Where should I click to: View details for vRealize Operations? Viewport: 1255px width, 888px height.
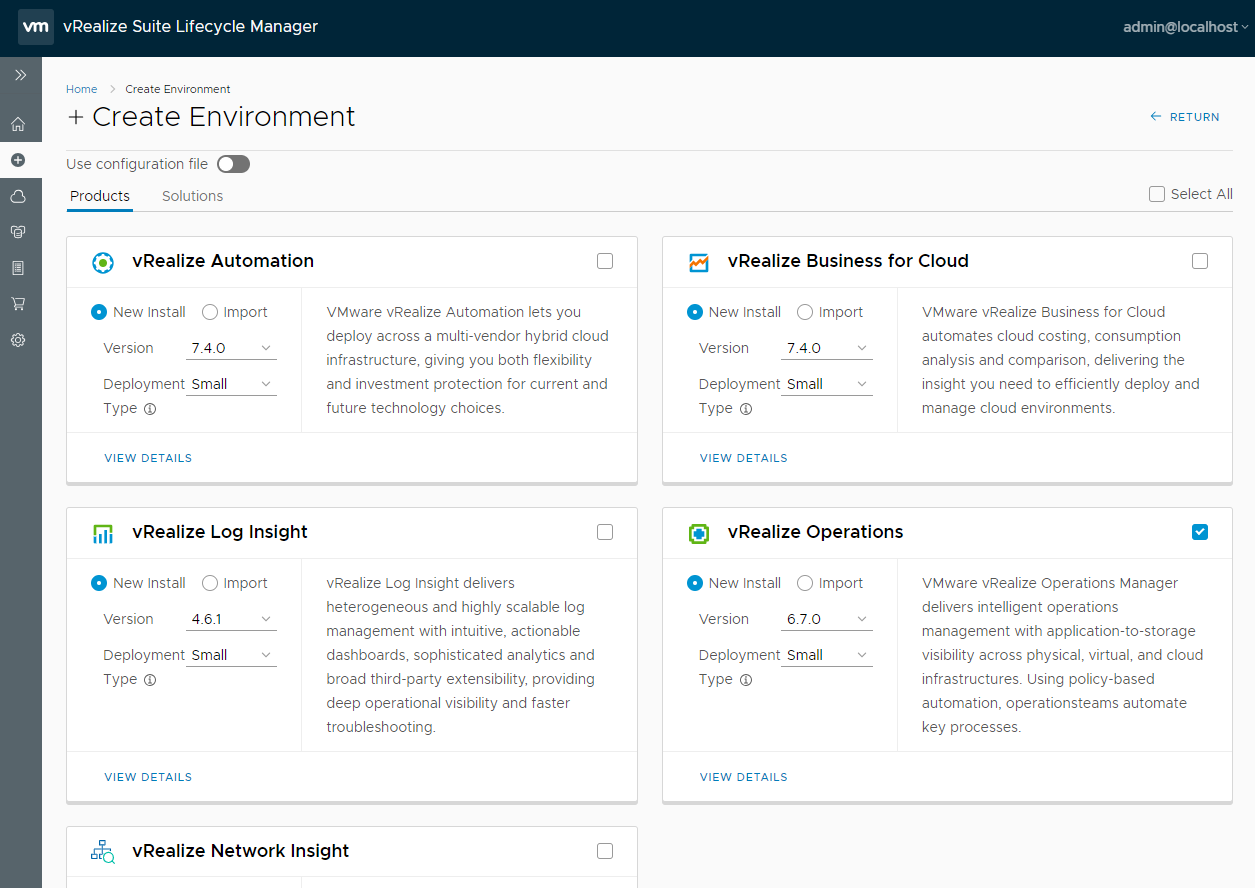tap(744, 777)
